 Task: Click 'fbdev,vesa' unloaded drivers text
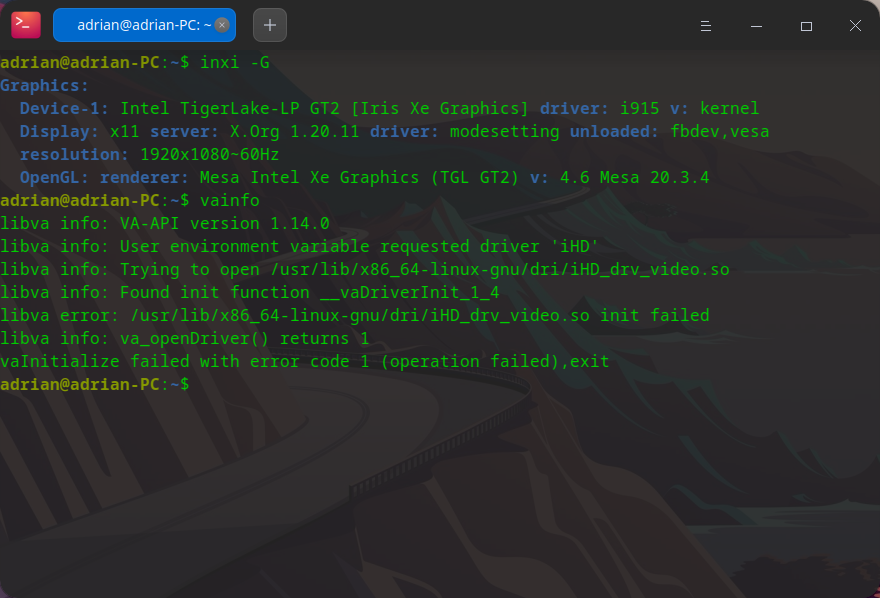(x=719, y=131)
